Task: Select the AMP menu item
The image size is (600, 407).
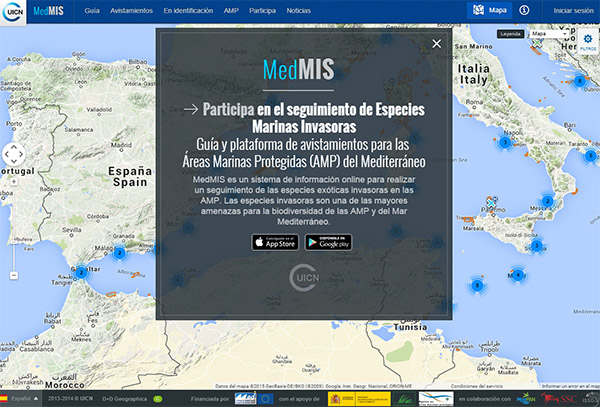Action: pyautogui.click(x=231, y=11)
